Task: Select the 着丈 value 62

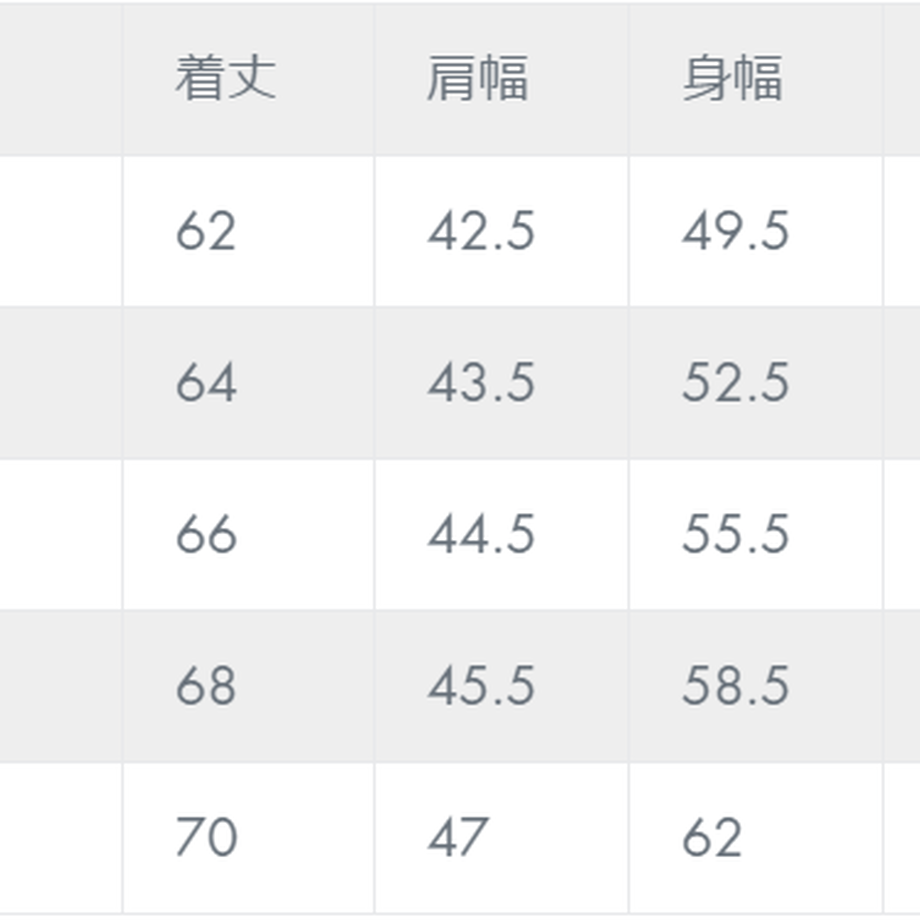Action: 206,231
